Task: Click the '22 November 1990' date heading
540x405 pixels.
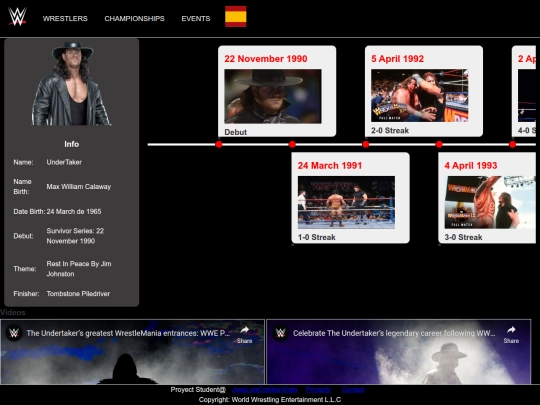Action: point(266,59)
